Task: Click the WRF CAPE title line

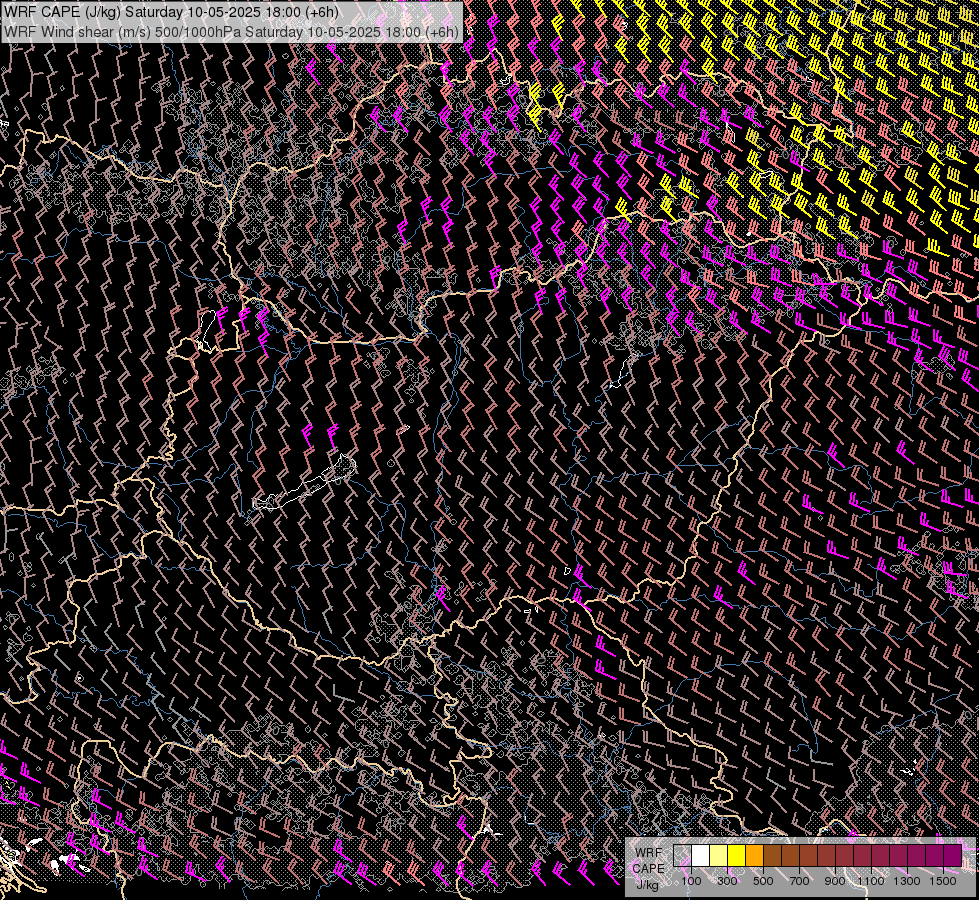Action: pyautogui.click(x=172, y=12)
